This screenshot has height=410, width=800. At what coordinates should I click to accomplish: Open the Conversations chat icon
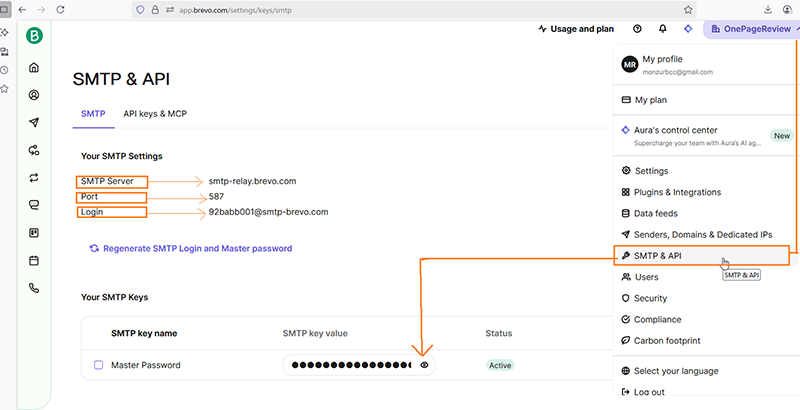[34, 205]
